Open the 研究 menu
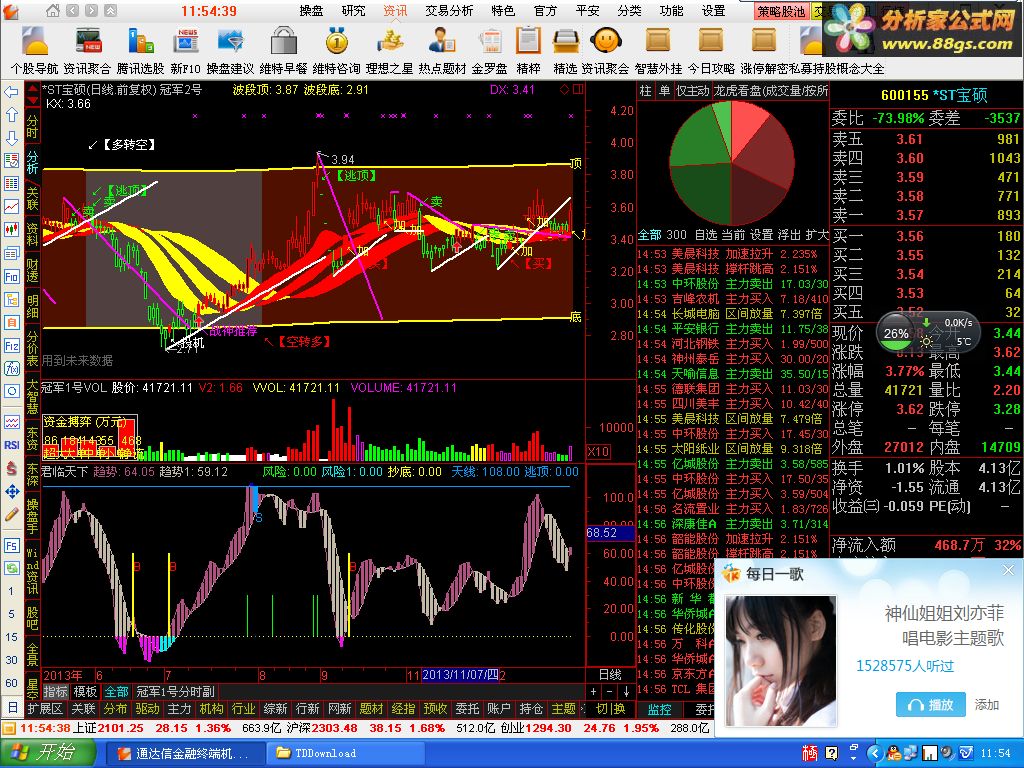The width and height of the screenshot is (1024, 768). [353, 10]
